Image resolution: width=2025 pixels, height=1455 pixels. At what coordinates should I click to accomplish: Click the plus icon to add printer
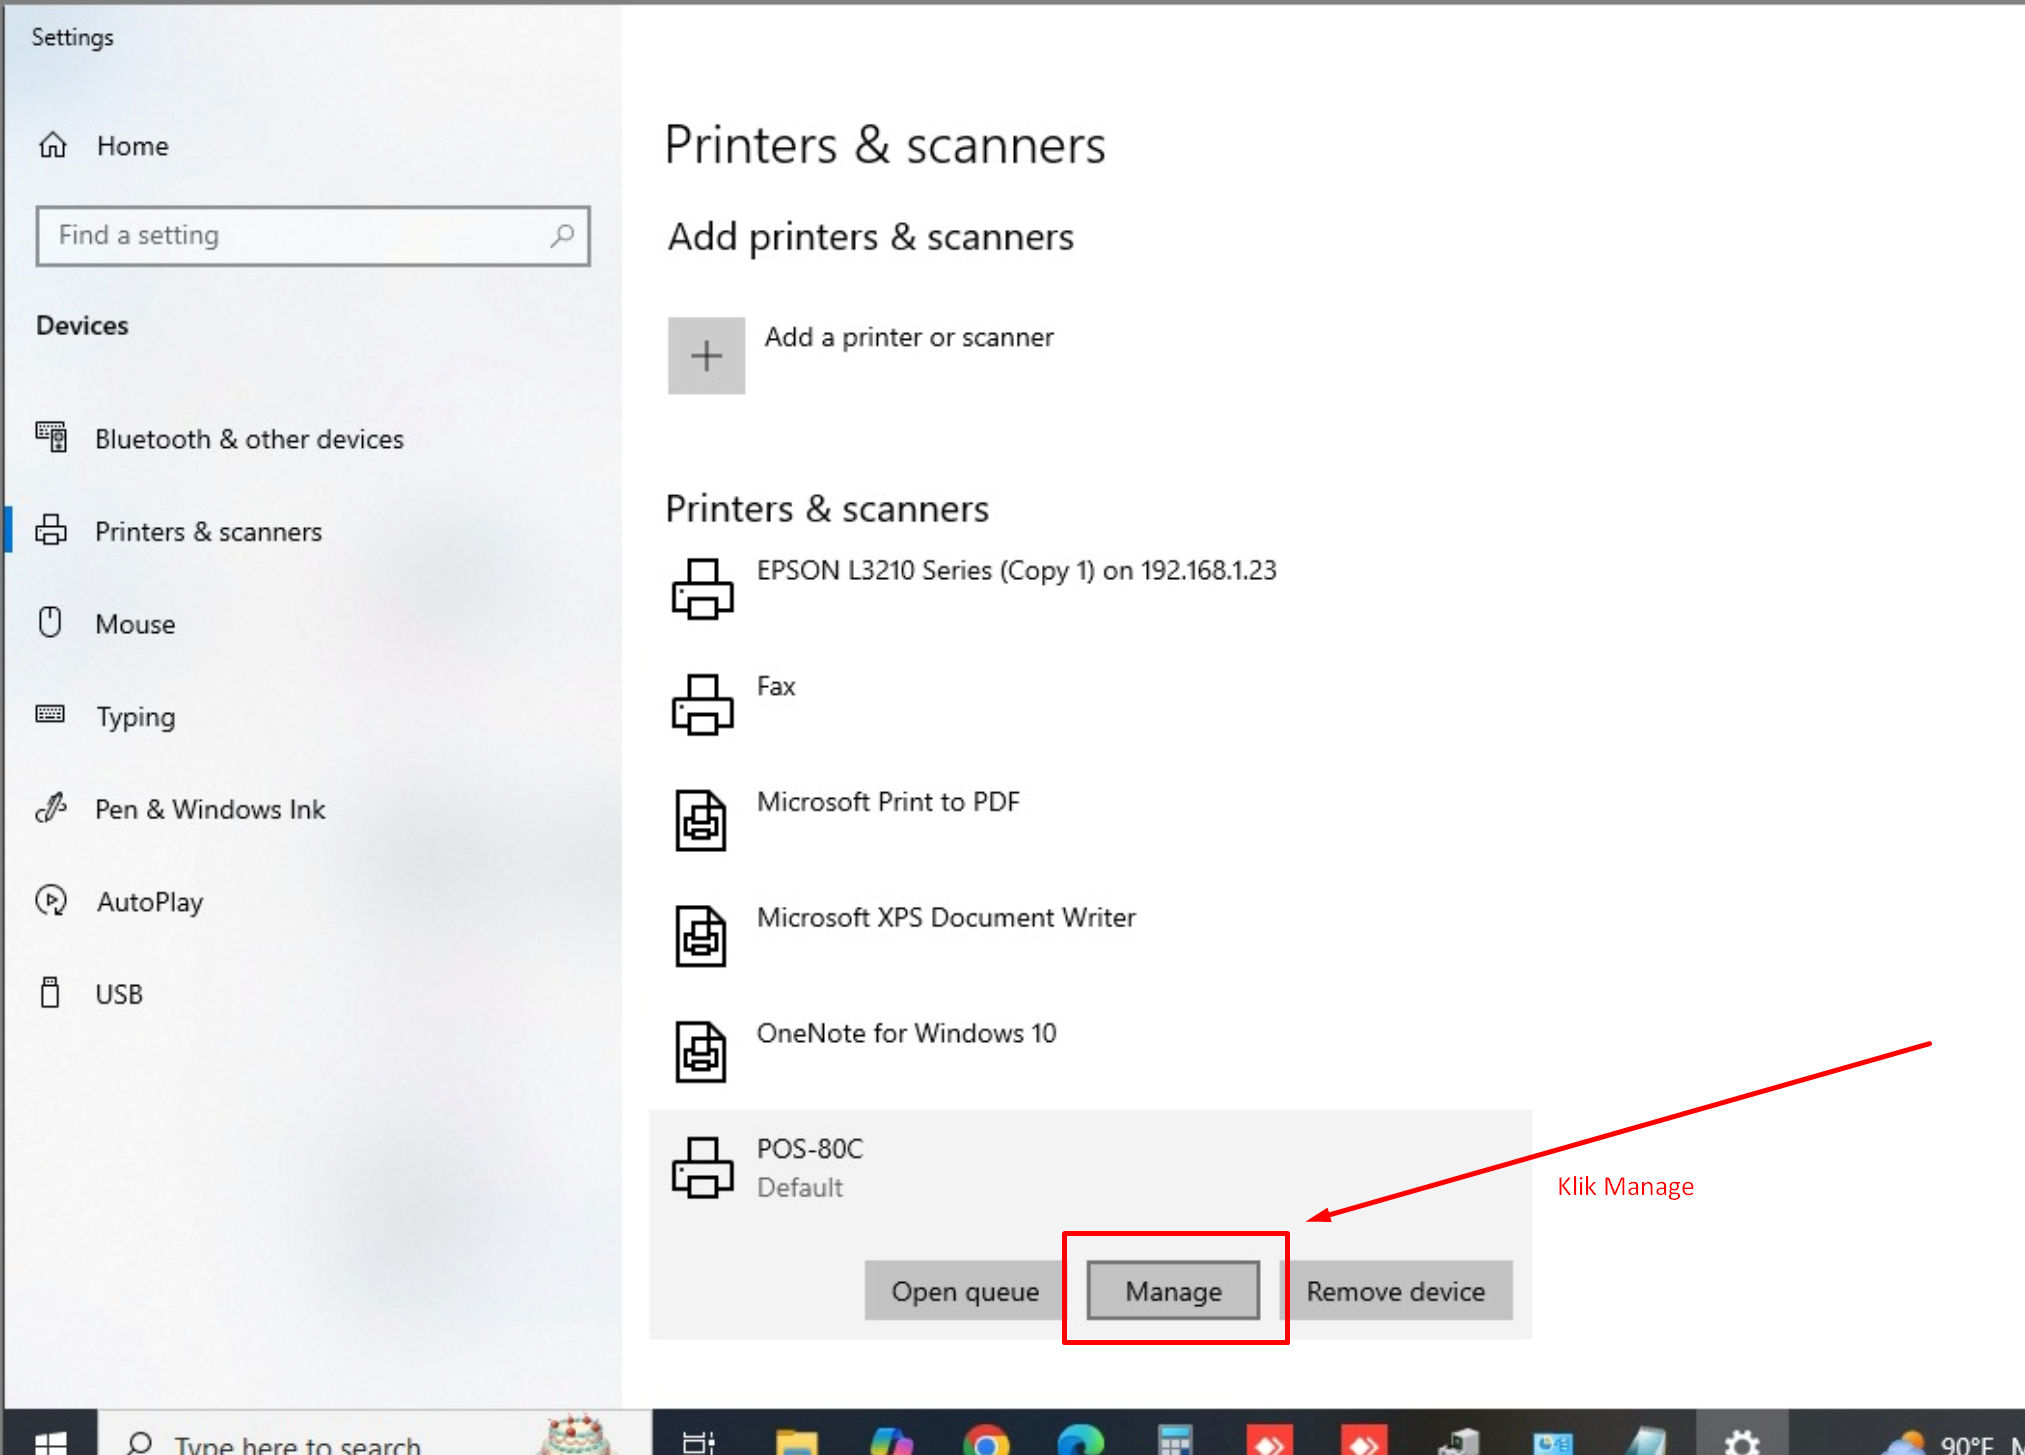click(x=706, y=356)
